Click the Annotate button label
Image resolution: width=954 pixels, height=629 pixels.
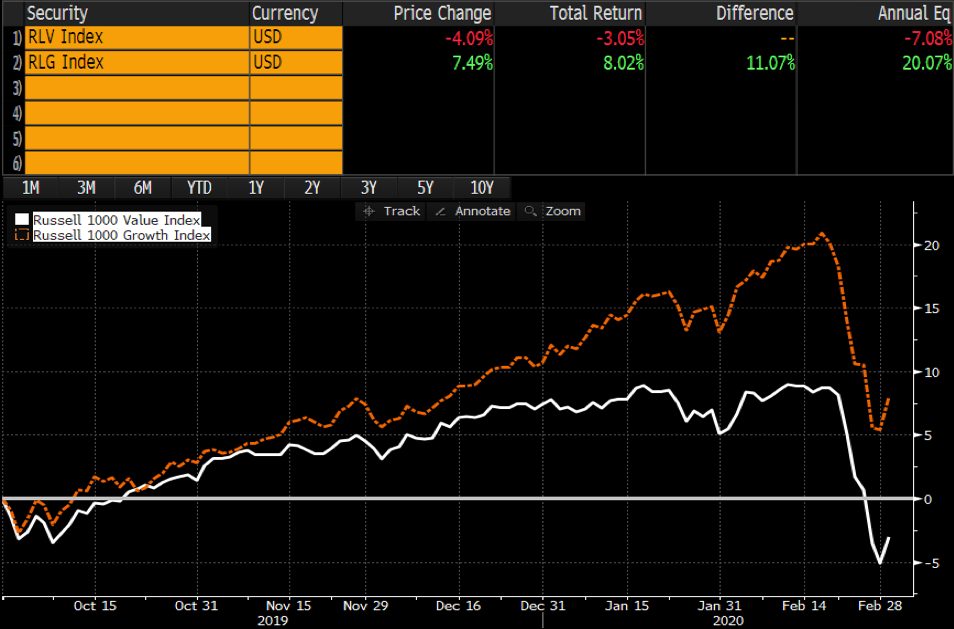[482, 211]
